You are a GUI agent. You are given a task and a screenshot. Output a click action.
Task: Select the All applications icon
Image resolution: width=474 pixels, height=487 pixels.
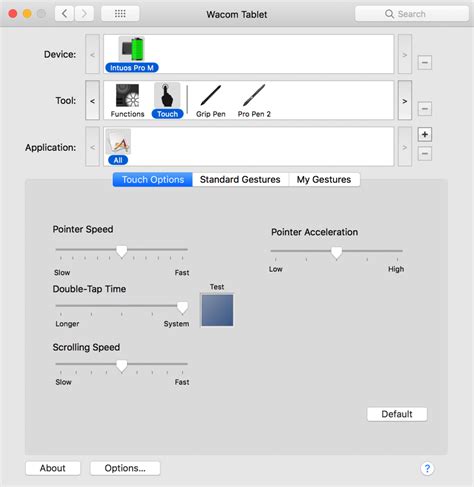(118, 142)
